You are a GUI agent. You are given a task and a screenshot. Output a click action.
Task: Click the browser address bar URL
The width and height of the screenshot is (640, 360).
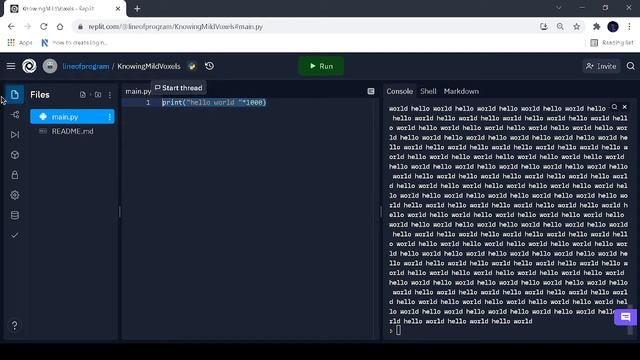pos(176,27)
